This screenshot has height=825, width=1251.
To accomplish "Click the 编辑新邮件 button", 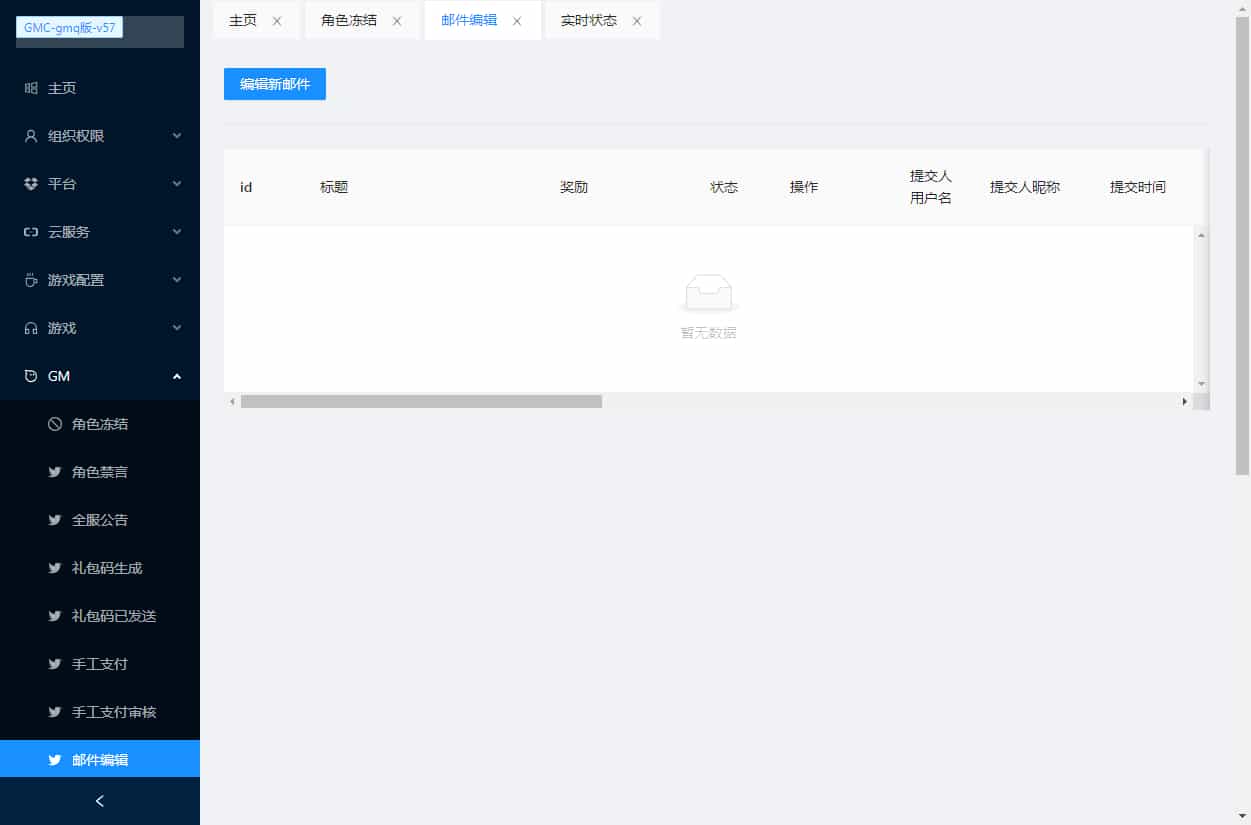I will click(x=275, y=84).
